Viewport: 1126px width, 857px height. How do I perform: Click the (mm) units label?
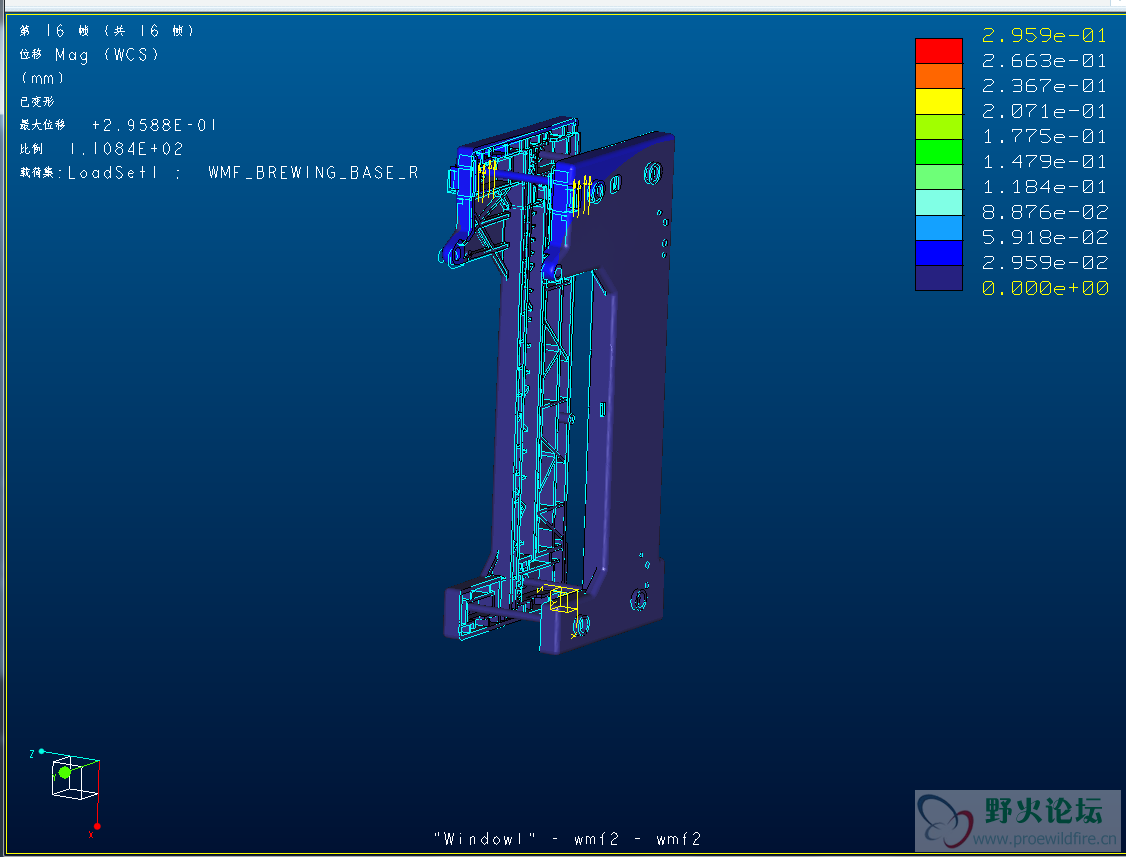[x=43, y=78]
